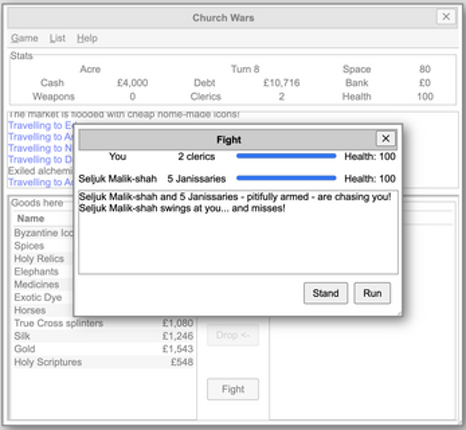Select Elephants in the goods list
This screenshot has width=466, height=430.
pyautogui.click(x=43, y=272)
